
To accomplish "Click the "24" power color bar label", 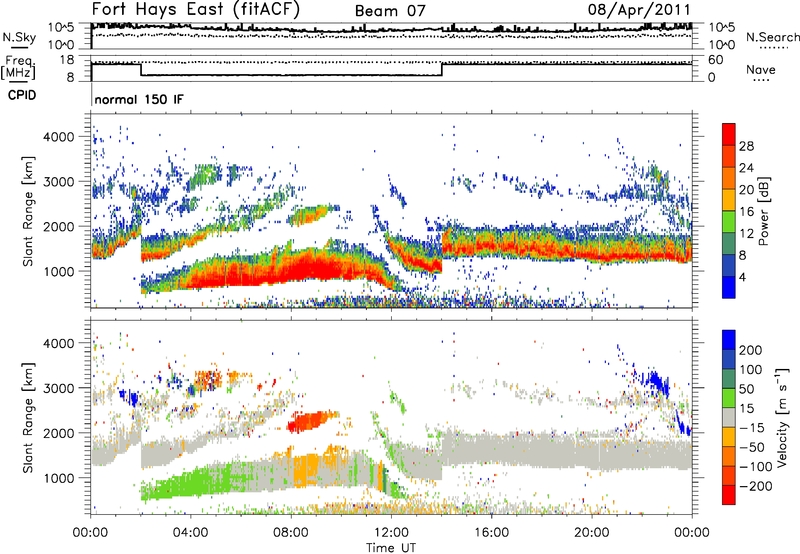I will pos(746,168).
